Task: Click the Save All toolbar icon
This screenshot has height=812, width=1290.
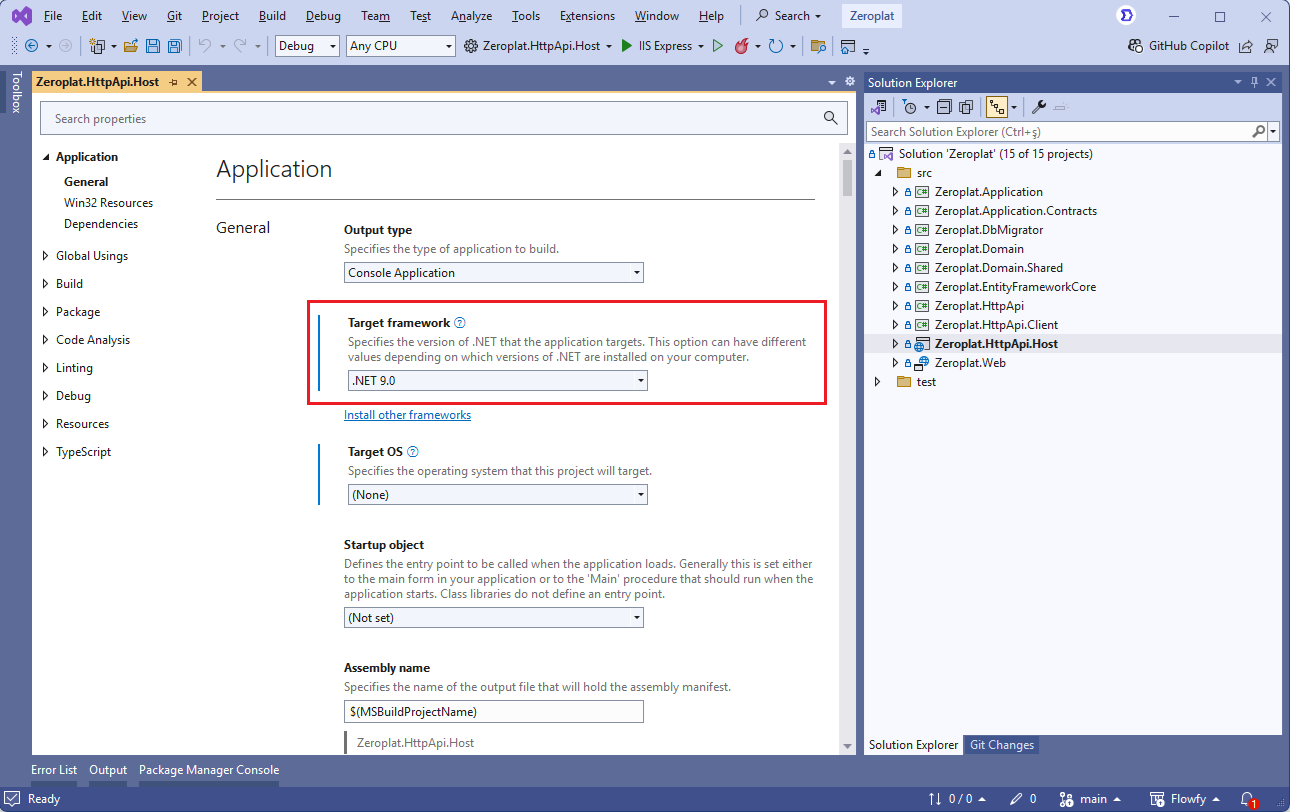Action: tap(175, 46)
